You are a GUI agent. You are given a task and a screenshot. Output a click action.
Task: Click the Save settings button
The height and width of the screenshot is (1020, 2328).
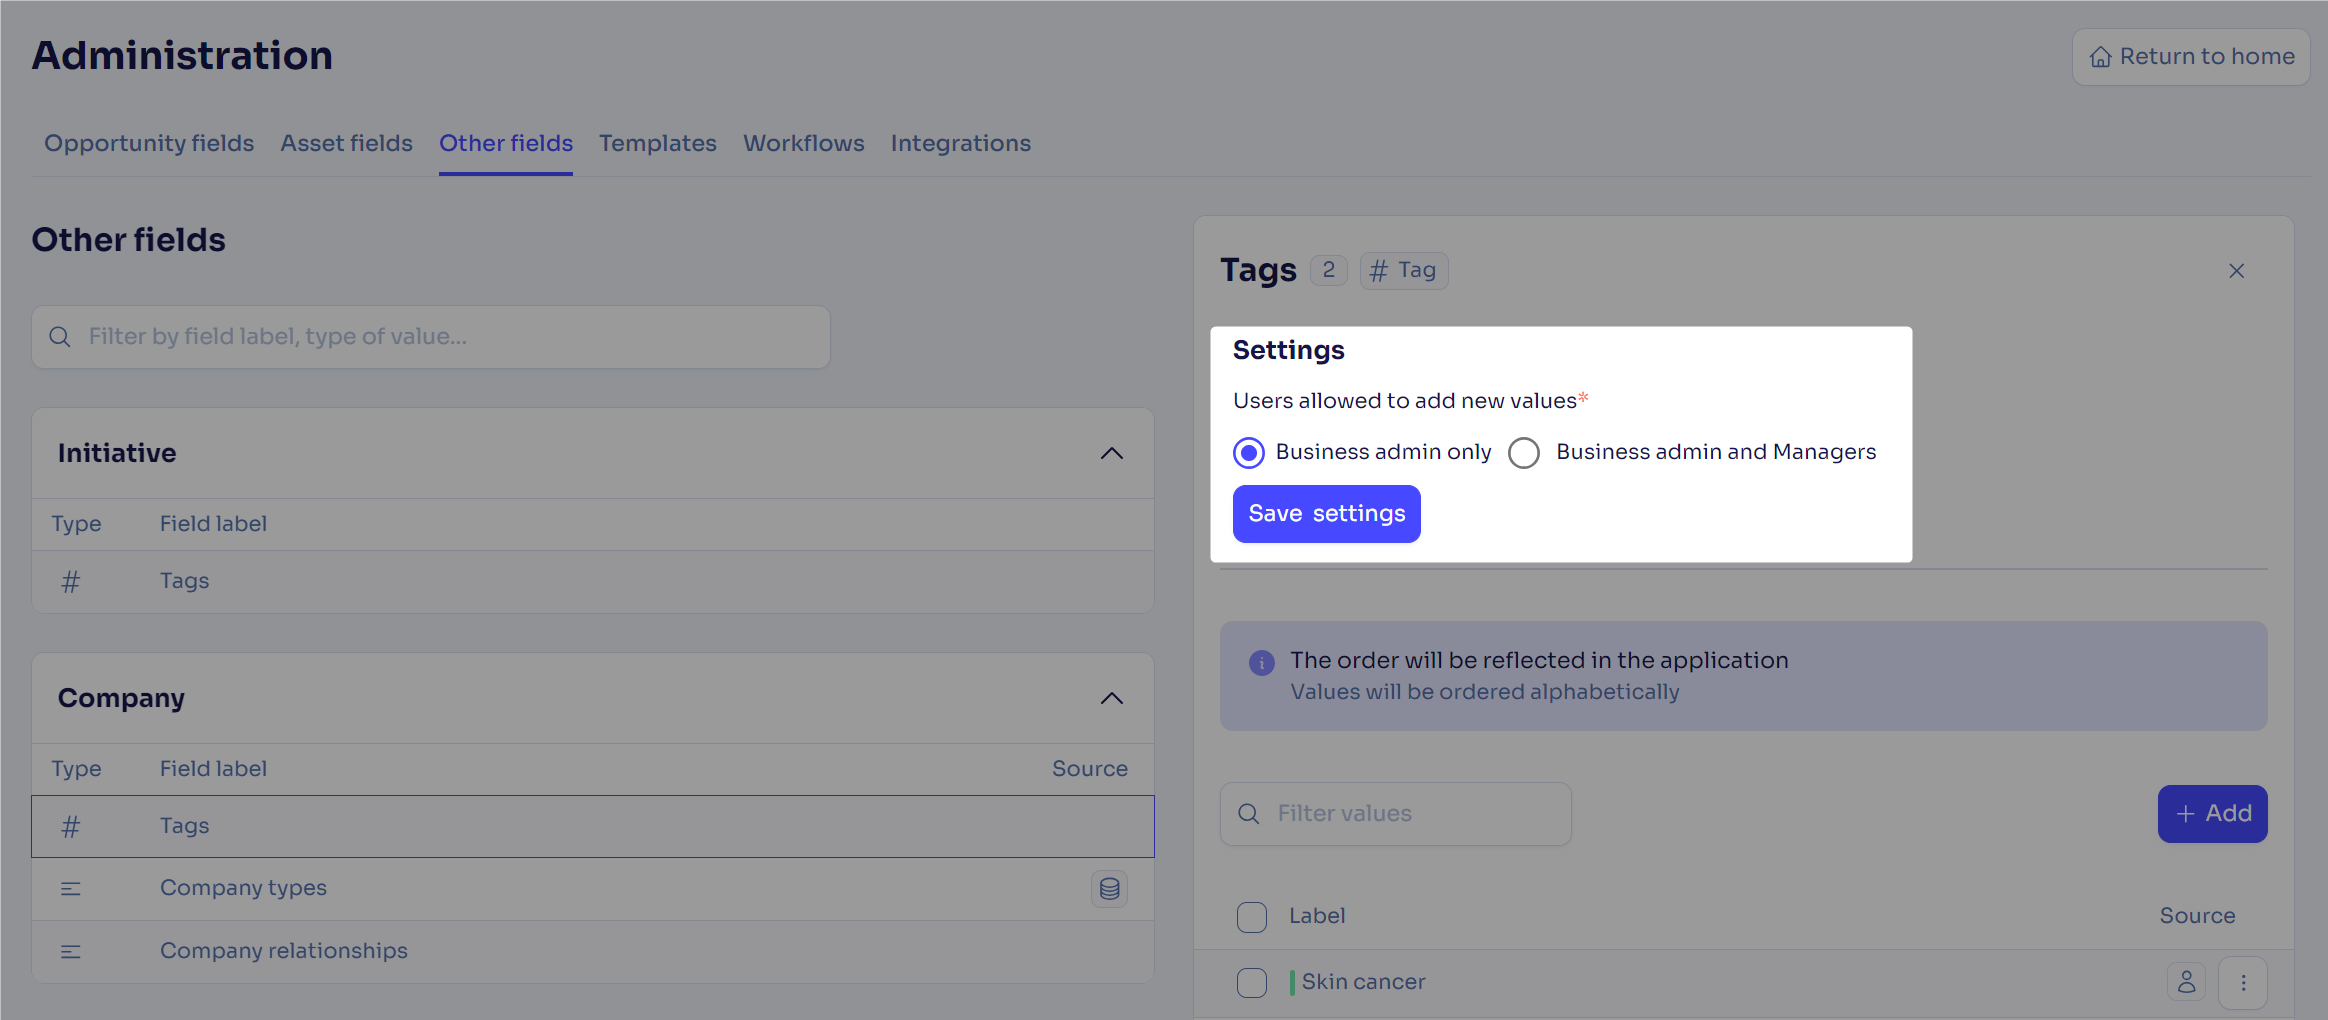pyautogui.click(x=1326, y=514)
